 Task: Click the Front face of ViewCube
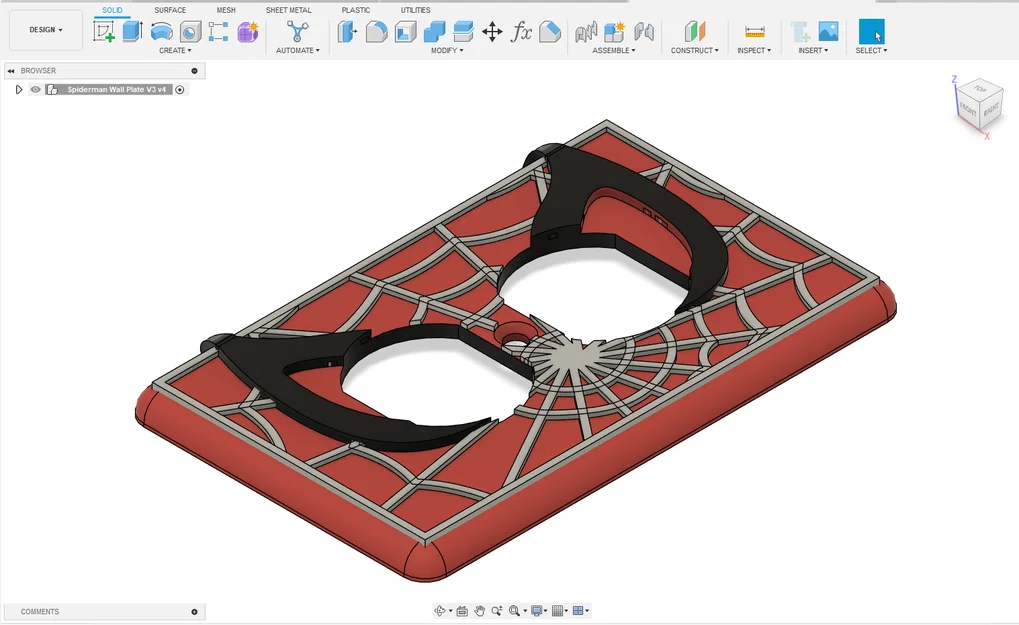coord(968,110)
